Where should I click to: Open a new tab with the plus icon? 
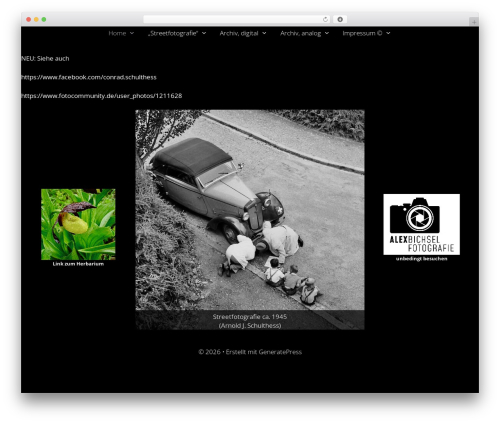tap(474, 22)
